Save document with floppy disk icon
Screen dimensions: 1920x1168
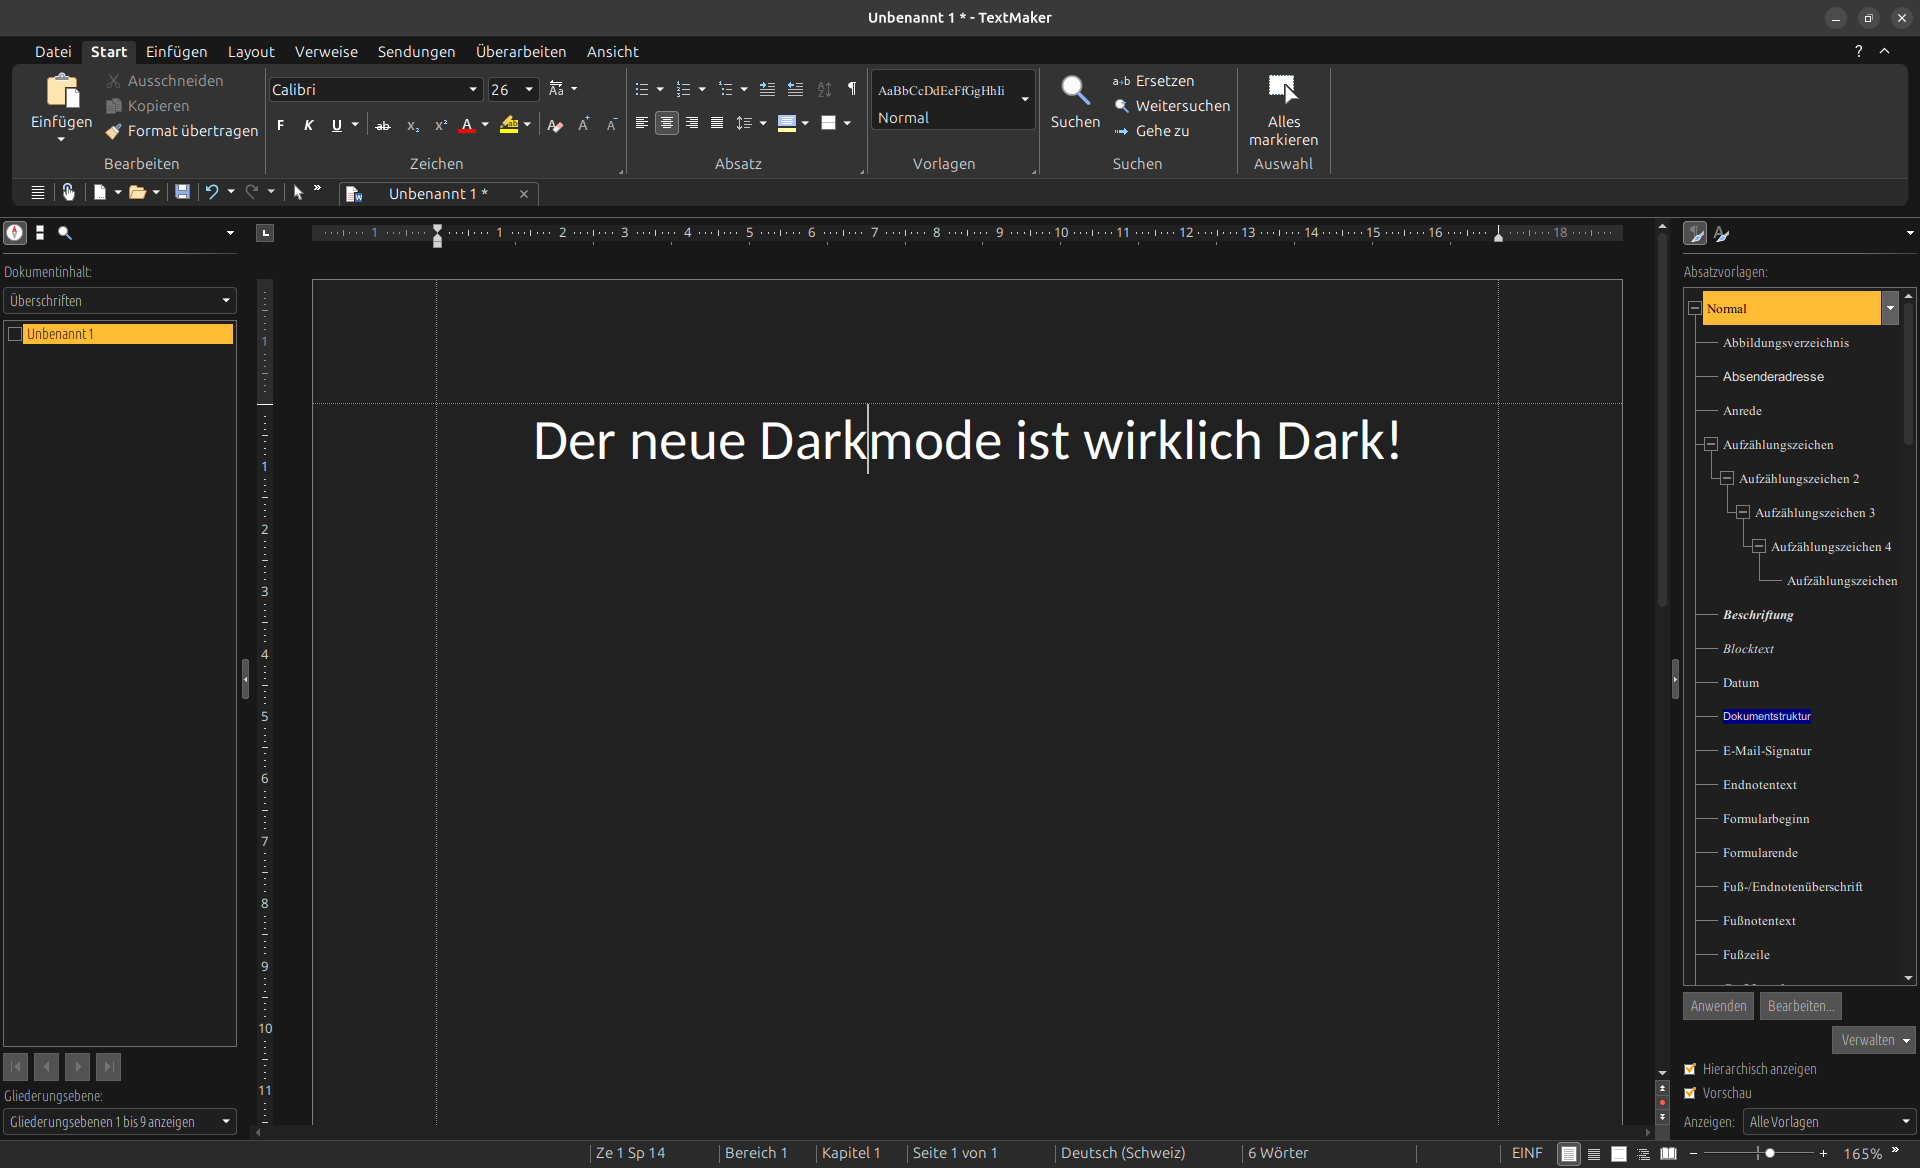(182, 192)
